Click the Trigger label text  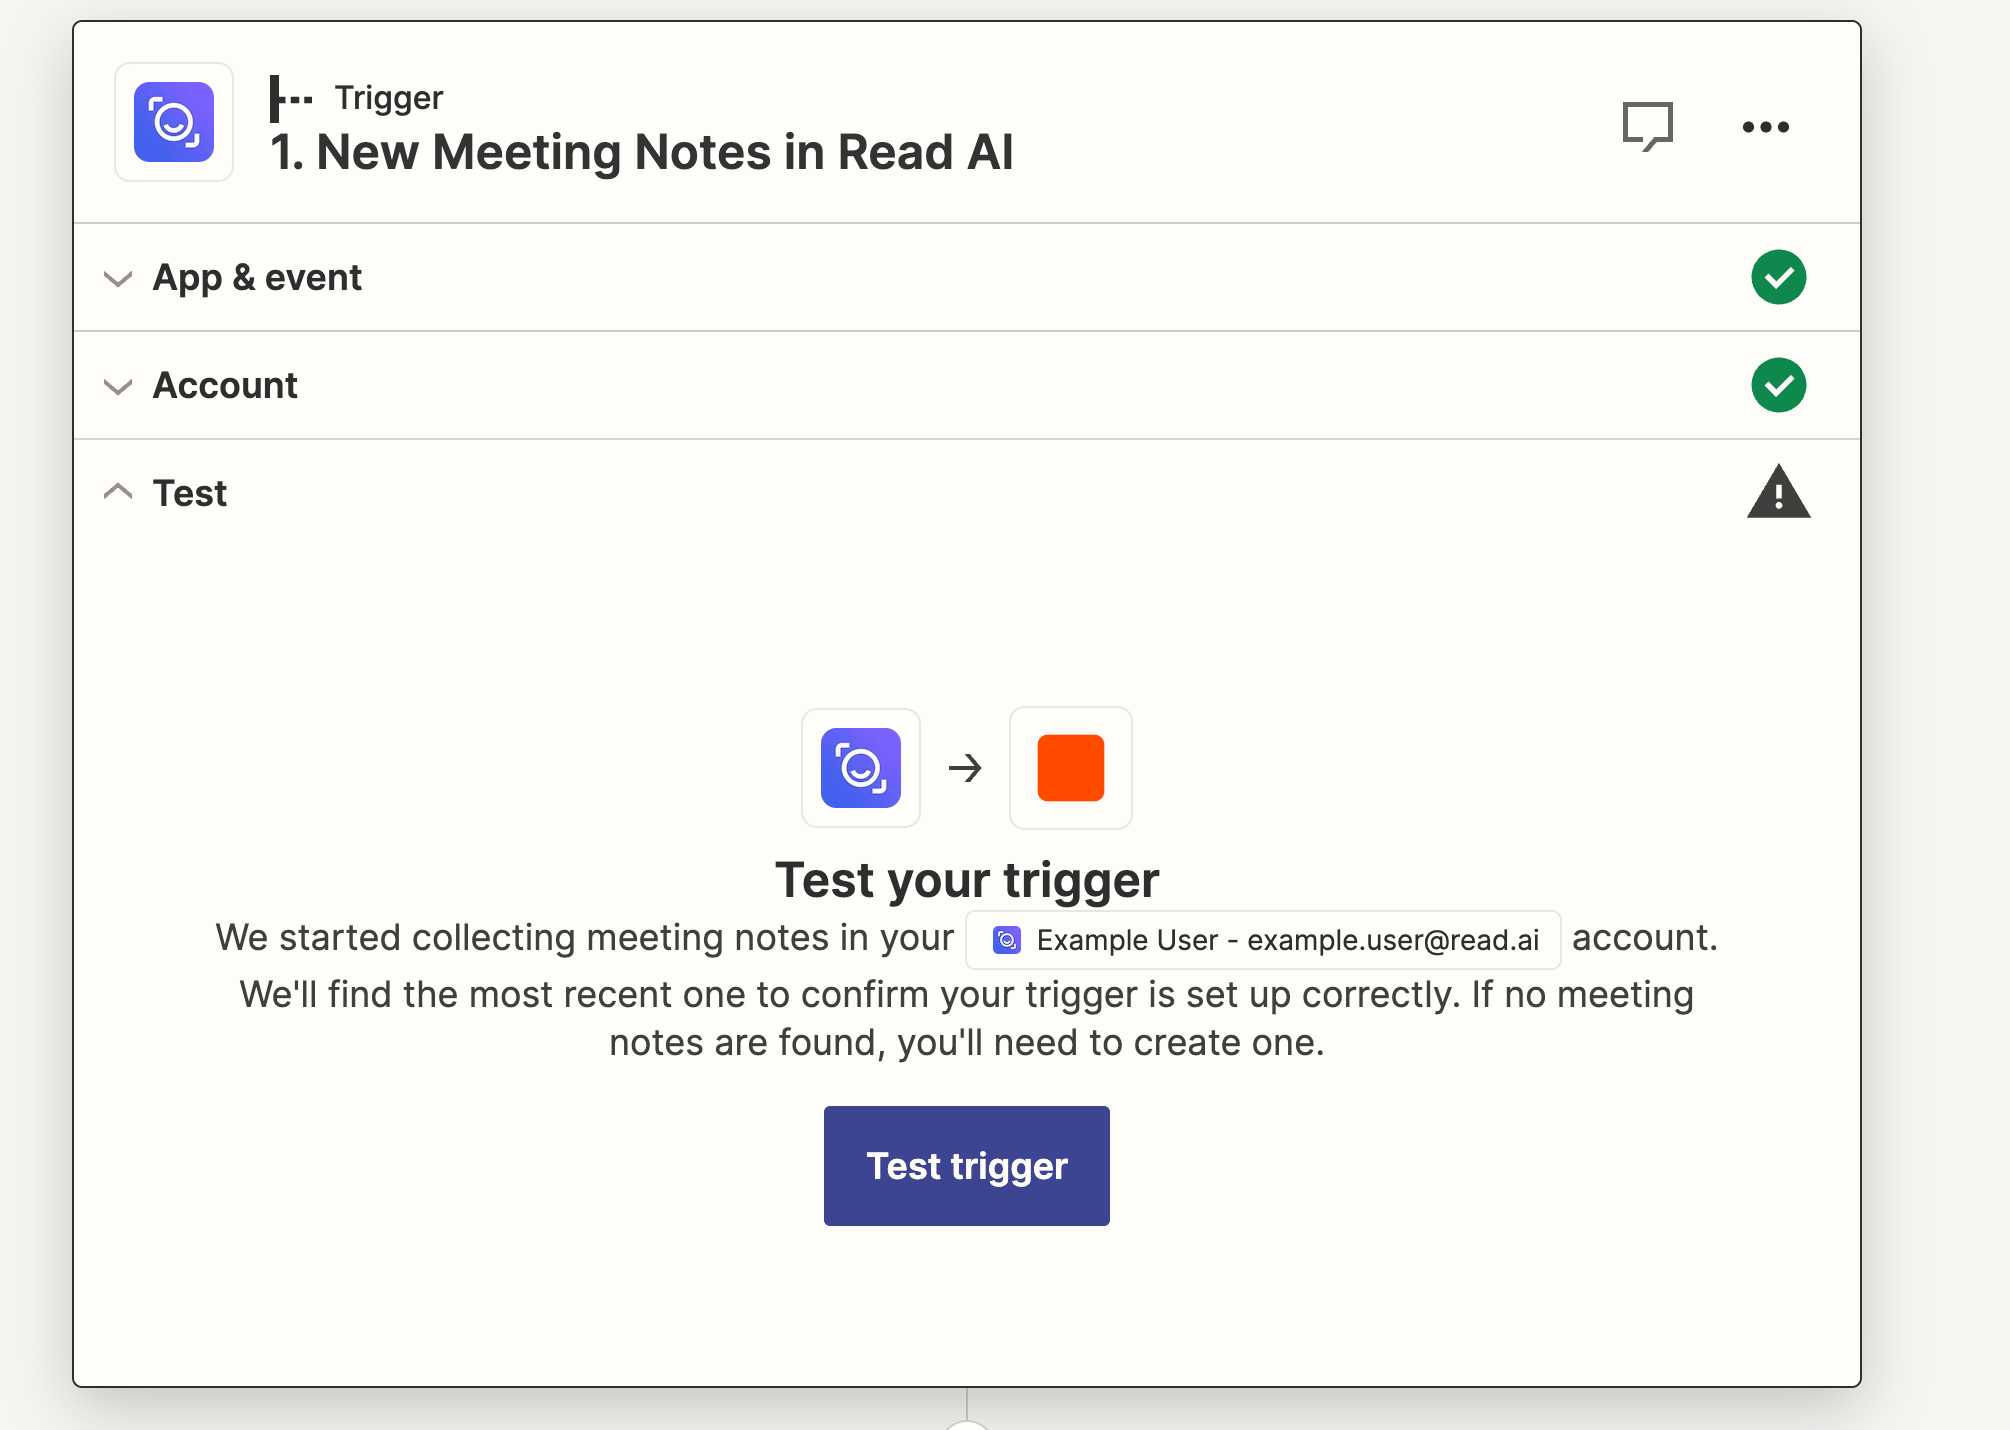389,98
